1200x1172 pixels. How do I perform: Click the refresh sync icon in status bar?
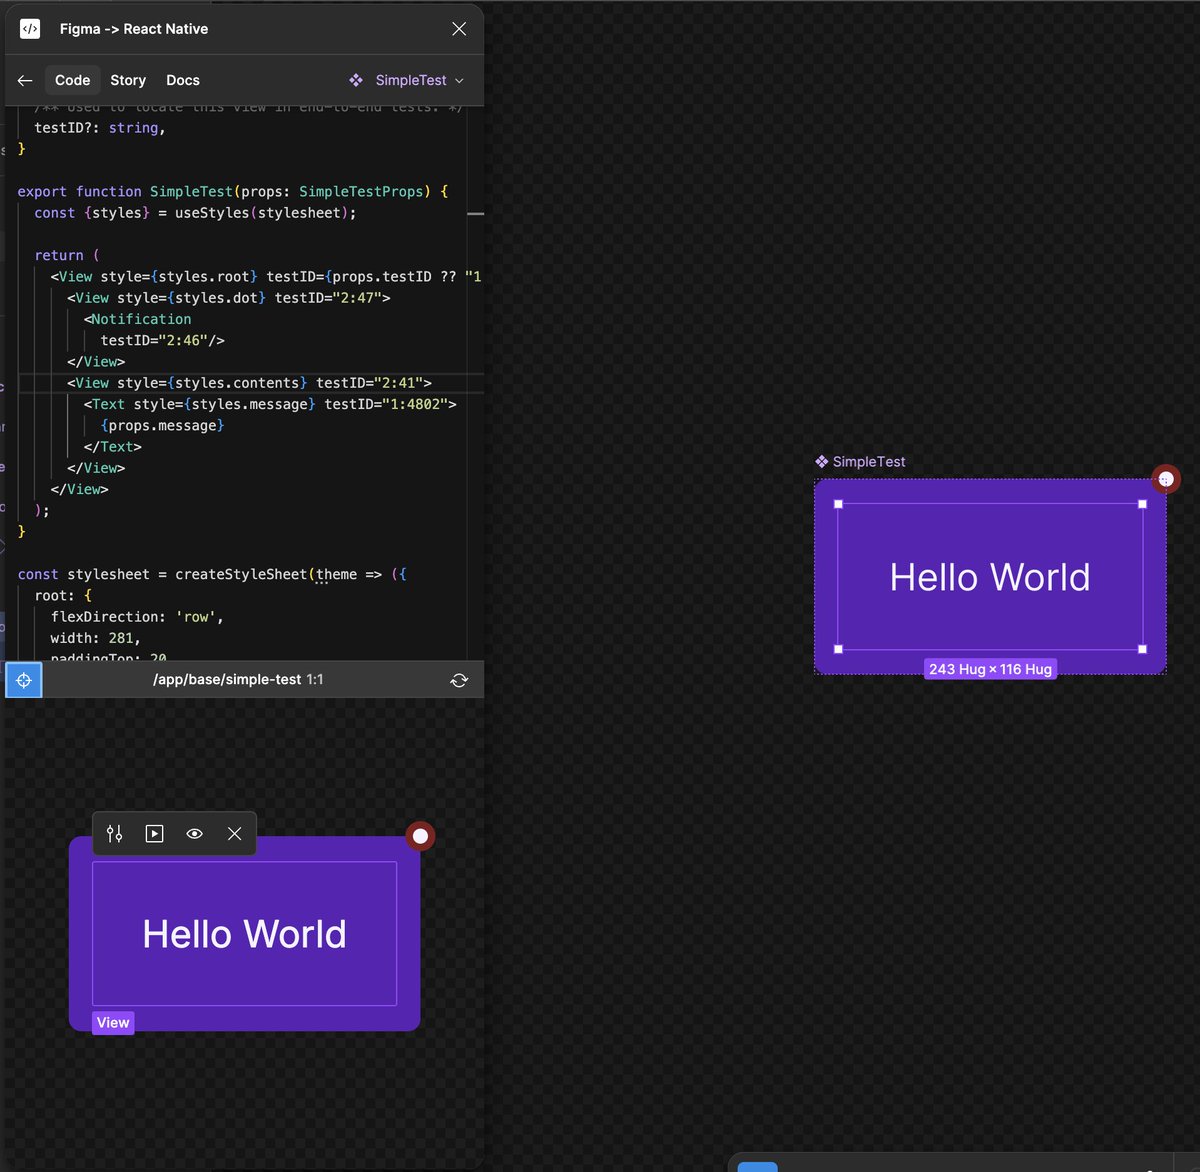point(459,680)
